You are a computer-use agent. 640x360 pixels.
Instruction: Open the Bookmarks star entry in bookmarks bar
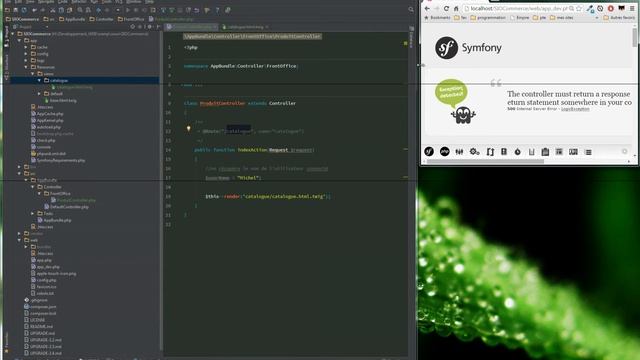[x=438, y=18]
